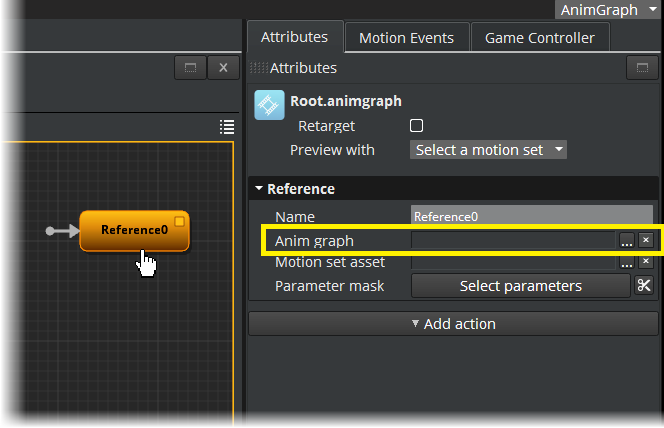The height and width of the screenshot is (428, 664).
Task: Click the list view icon above graph
Action: 226,126
